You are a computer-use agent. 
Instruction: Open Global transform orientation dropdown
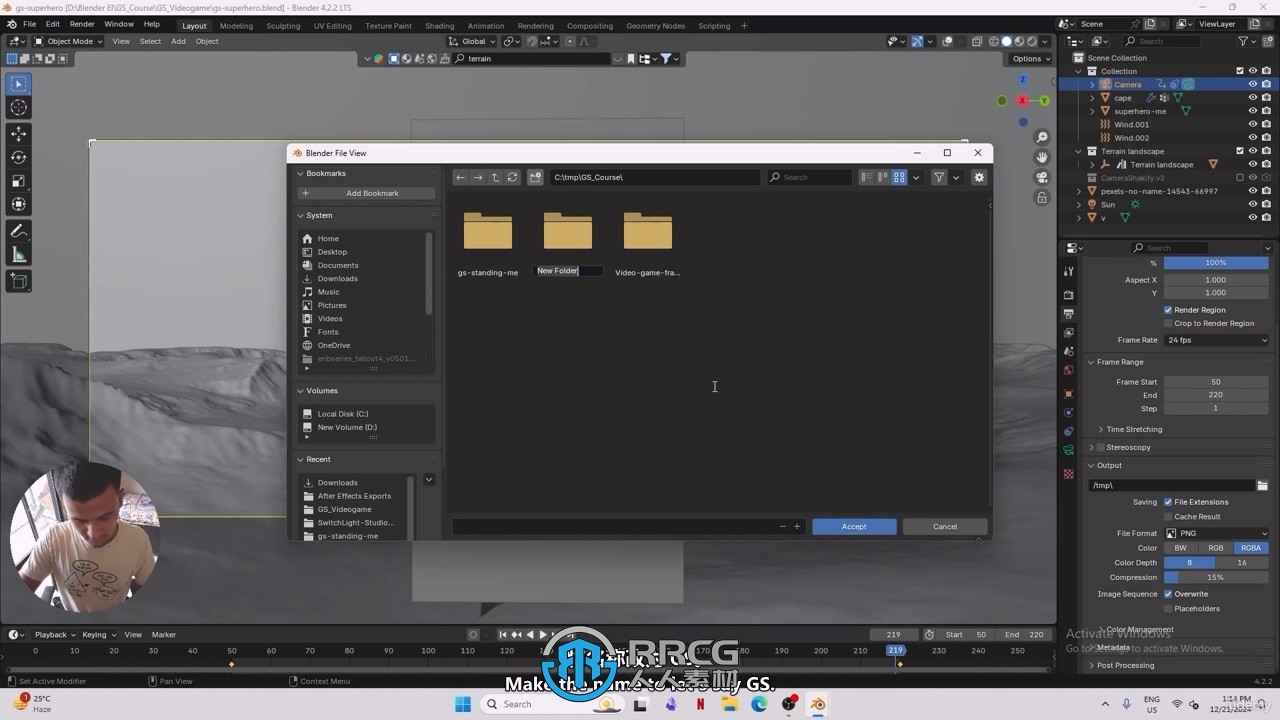coord(473,41)
